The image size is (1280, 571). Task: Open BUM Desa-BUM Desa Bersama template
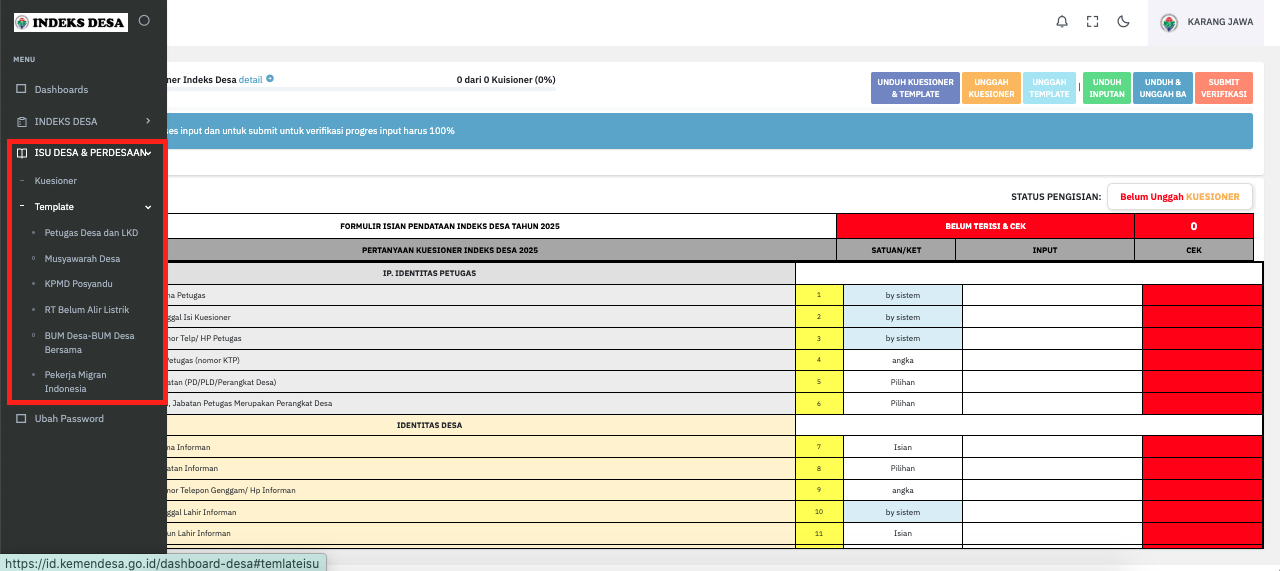[x=89, y=343]
